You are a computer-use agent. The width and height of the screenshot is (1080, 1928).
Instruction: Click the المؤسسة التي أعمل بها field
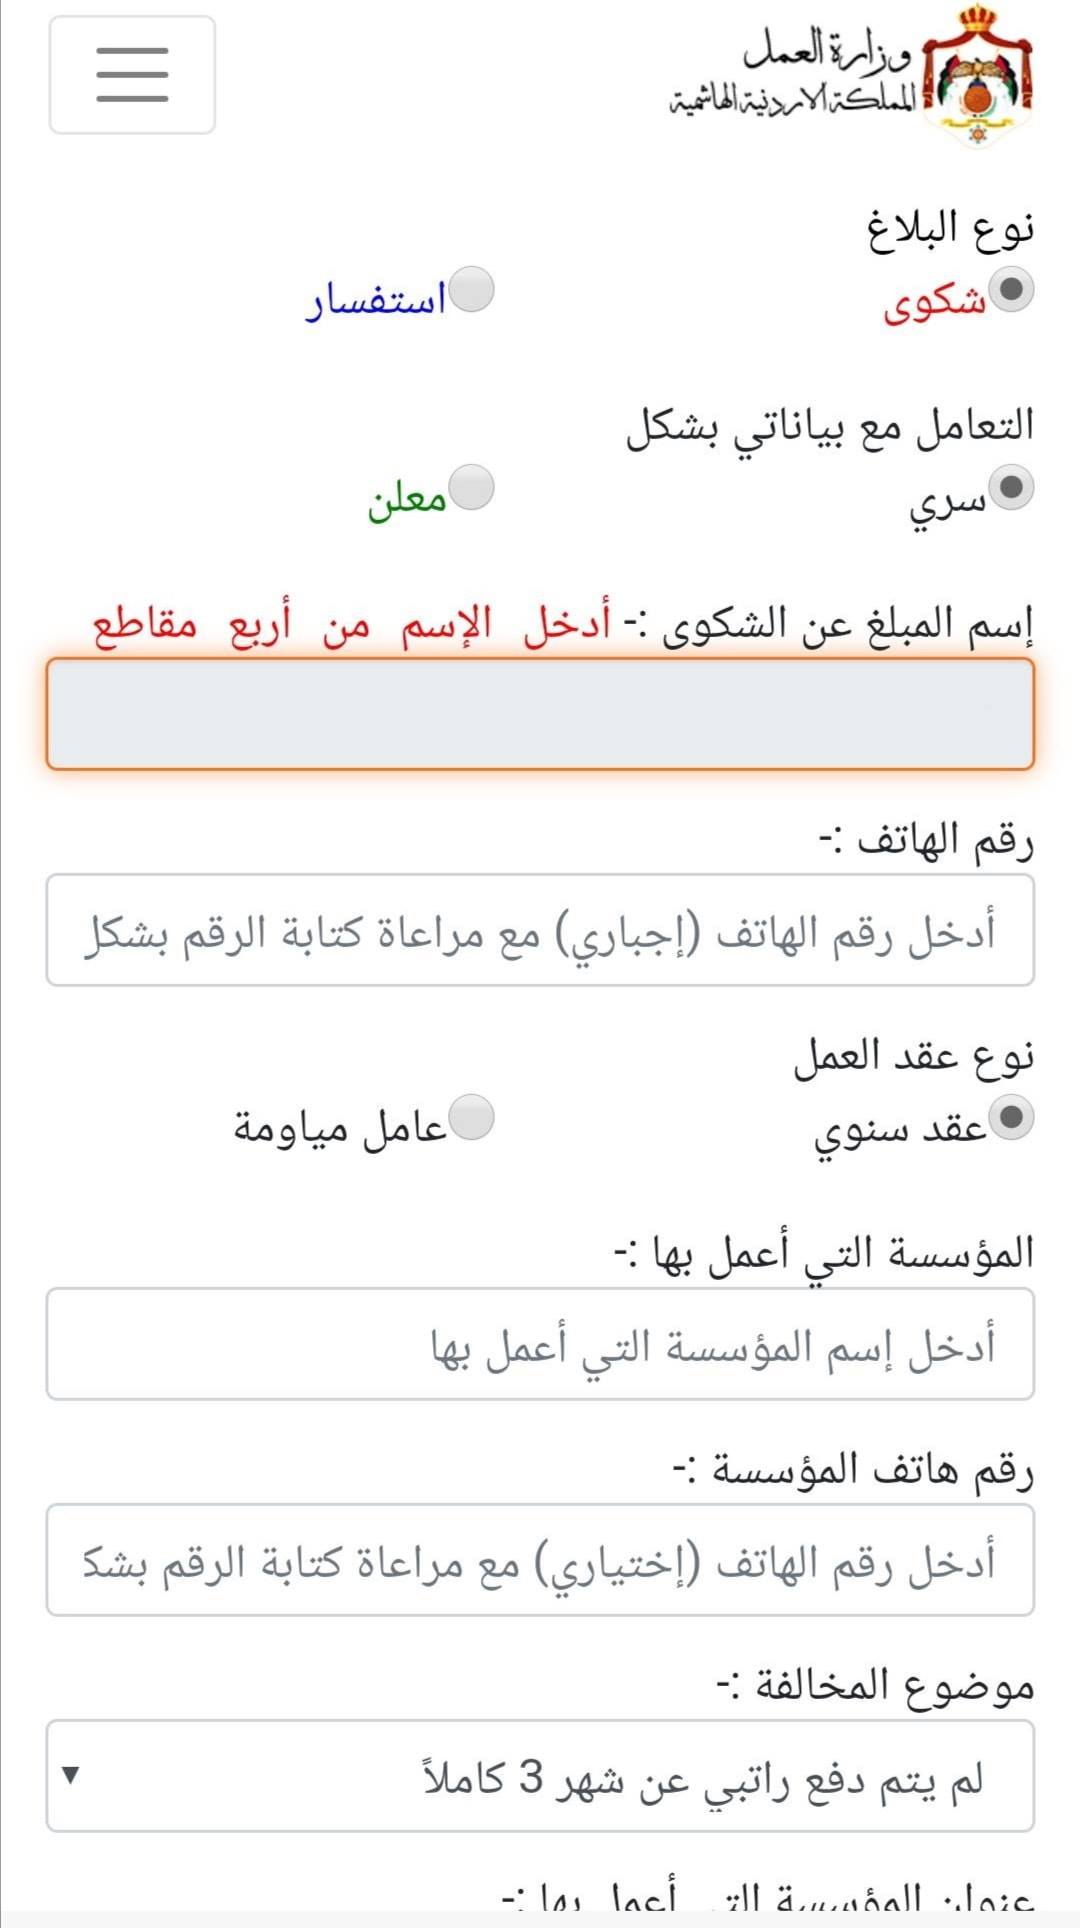[540, 1344]
